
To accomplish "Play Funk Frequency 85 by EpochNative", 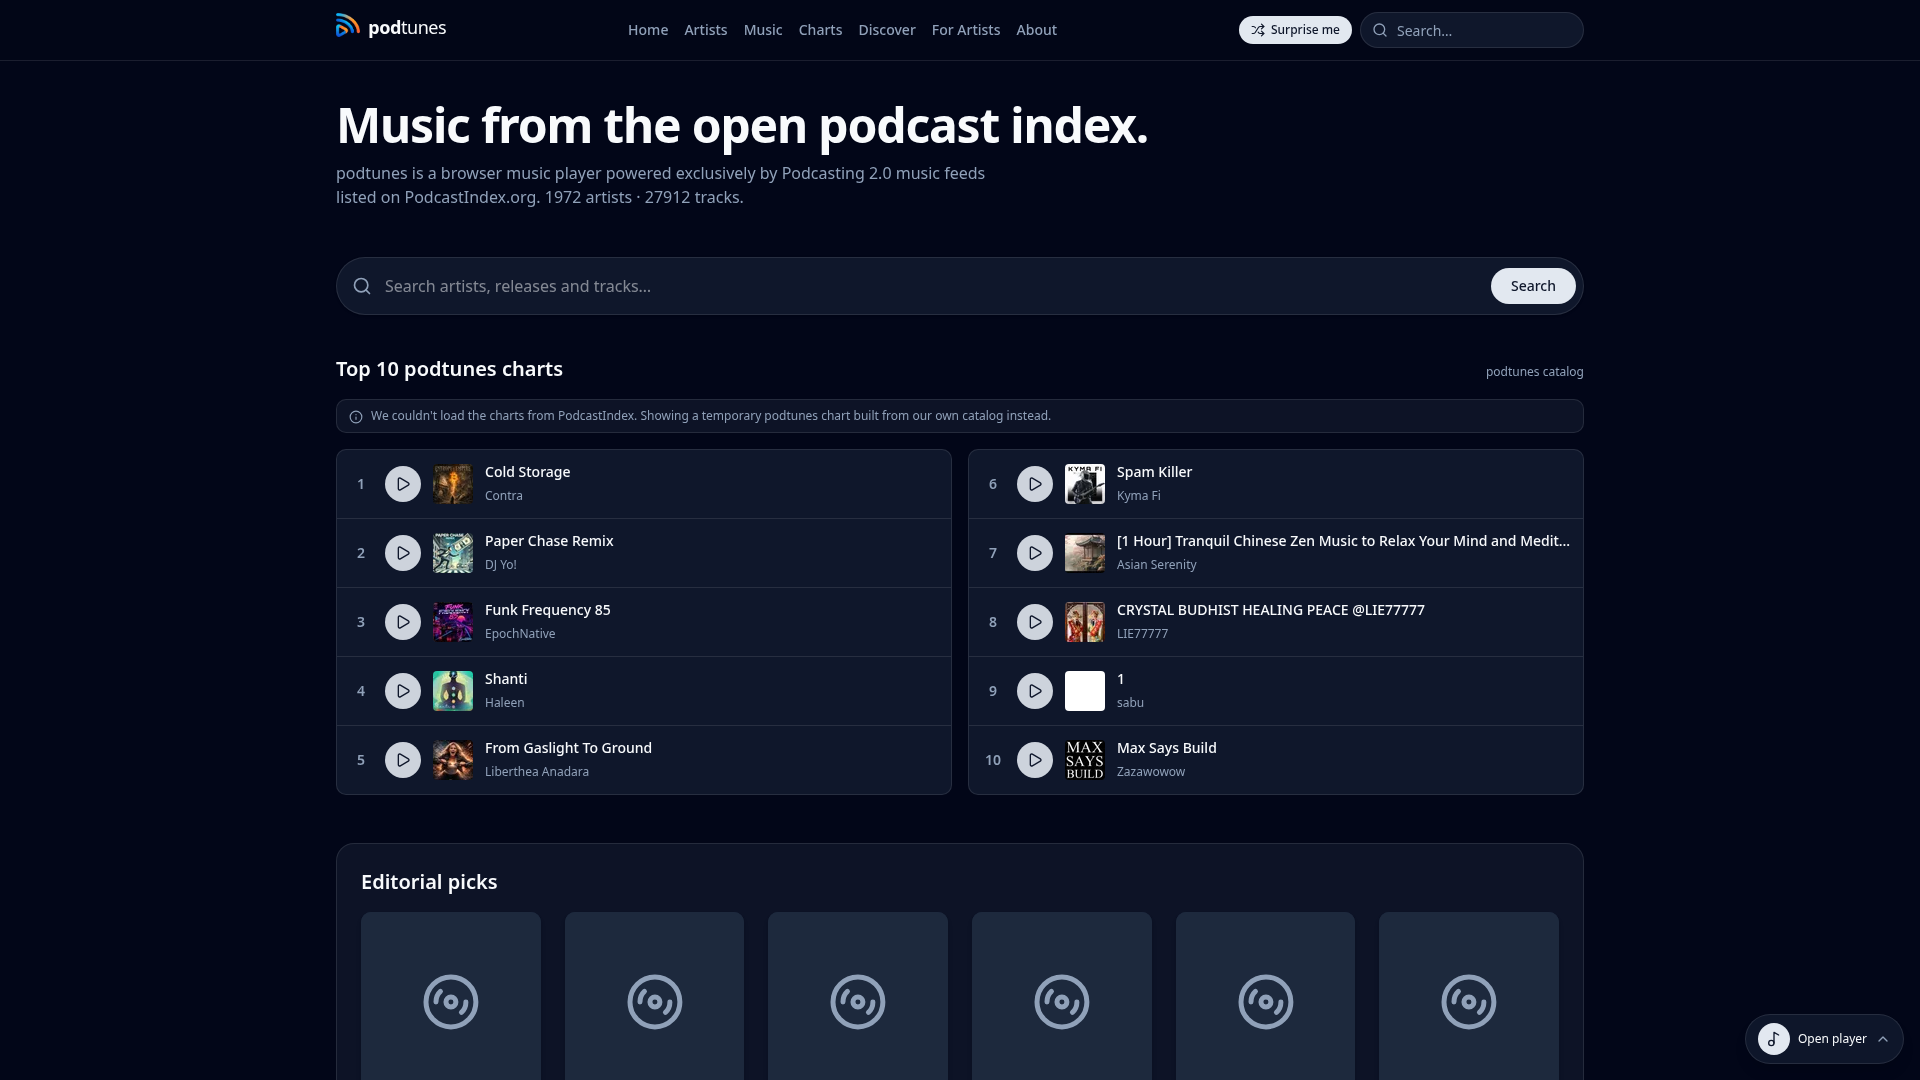I will click(x=403, y=622).
